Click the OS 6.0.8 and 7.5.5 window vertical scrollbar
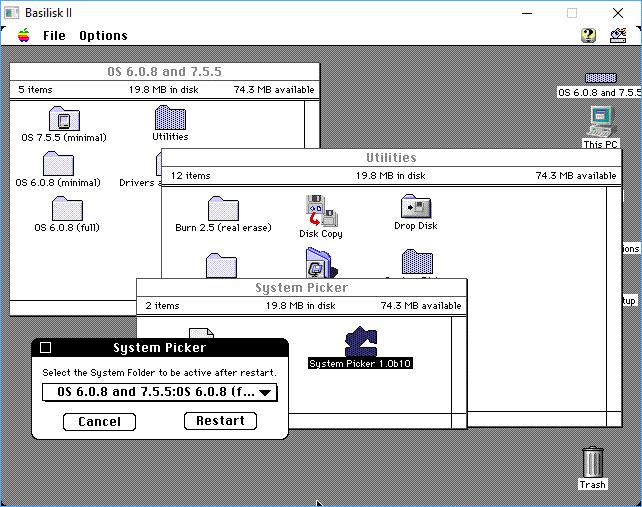The width and height of the screenshot is (642, 507). [x=312, y=124]
